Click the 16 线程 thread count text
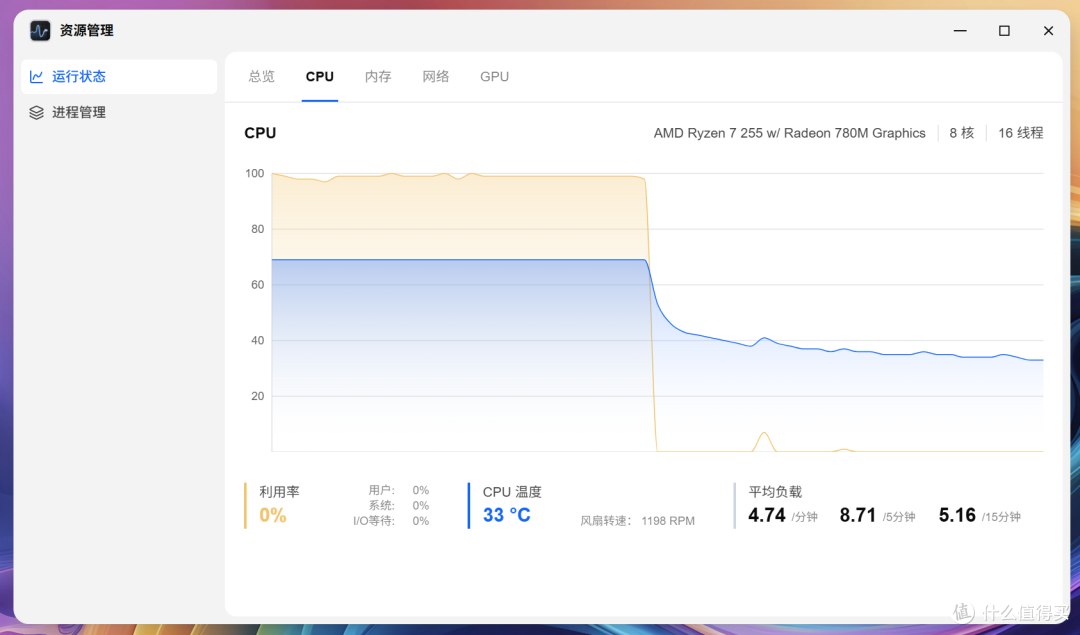Viewport: 1080px width, 635px height. [1021, 133]
